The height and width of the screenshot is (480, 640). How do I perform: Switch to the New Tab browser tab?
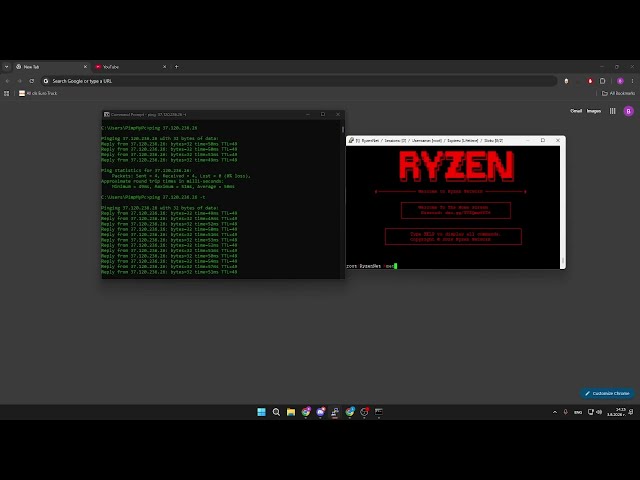click(x=51, y=67)
